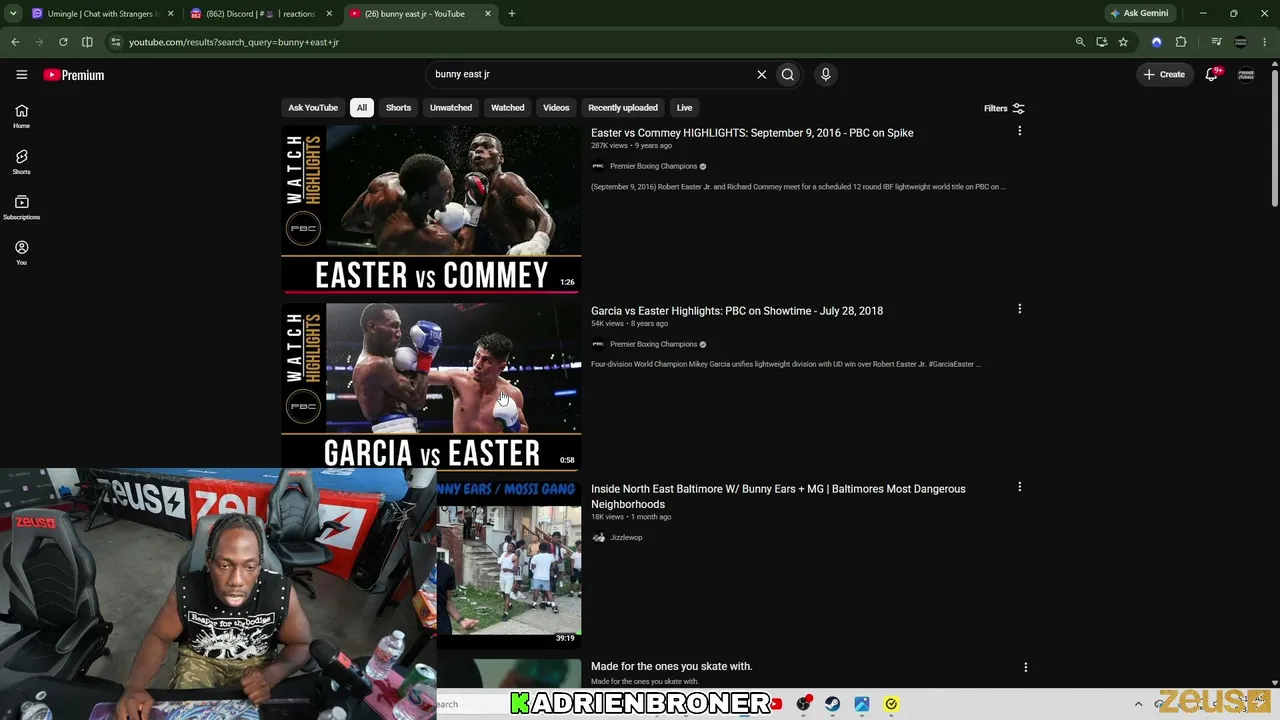The image size is (1280, 720).
Task: Clear the YouTube search query
Action: click(x=761, y=74)
